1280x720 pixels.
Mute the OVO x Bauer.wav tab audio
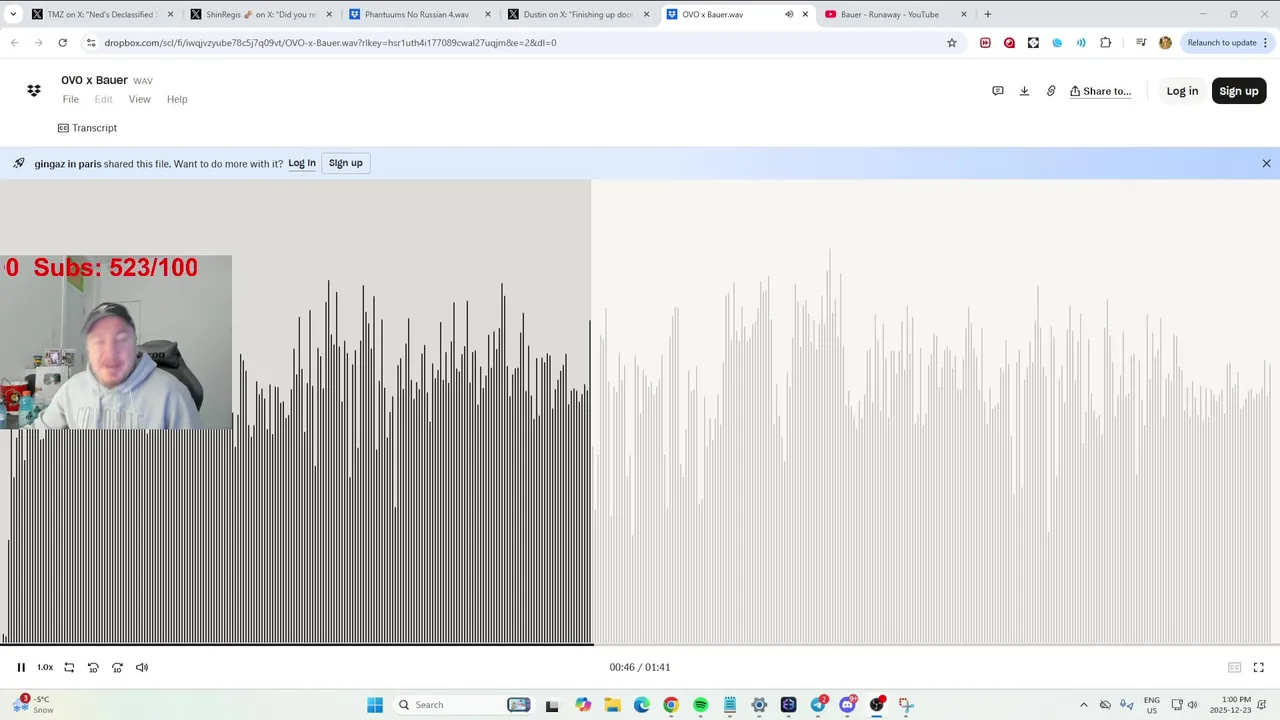(x=789, y=14)
